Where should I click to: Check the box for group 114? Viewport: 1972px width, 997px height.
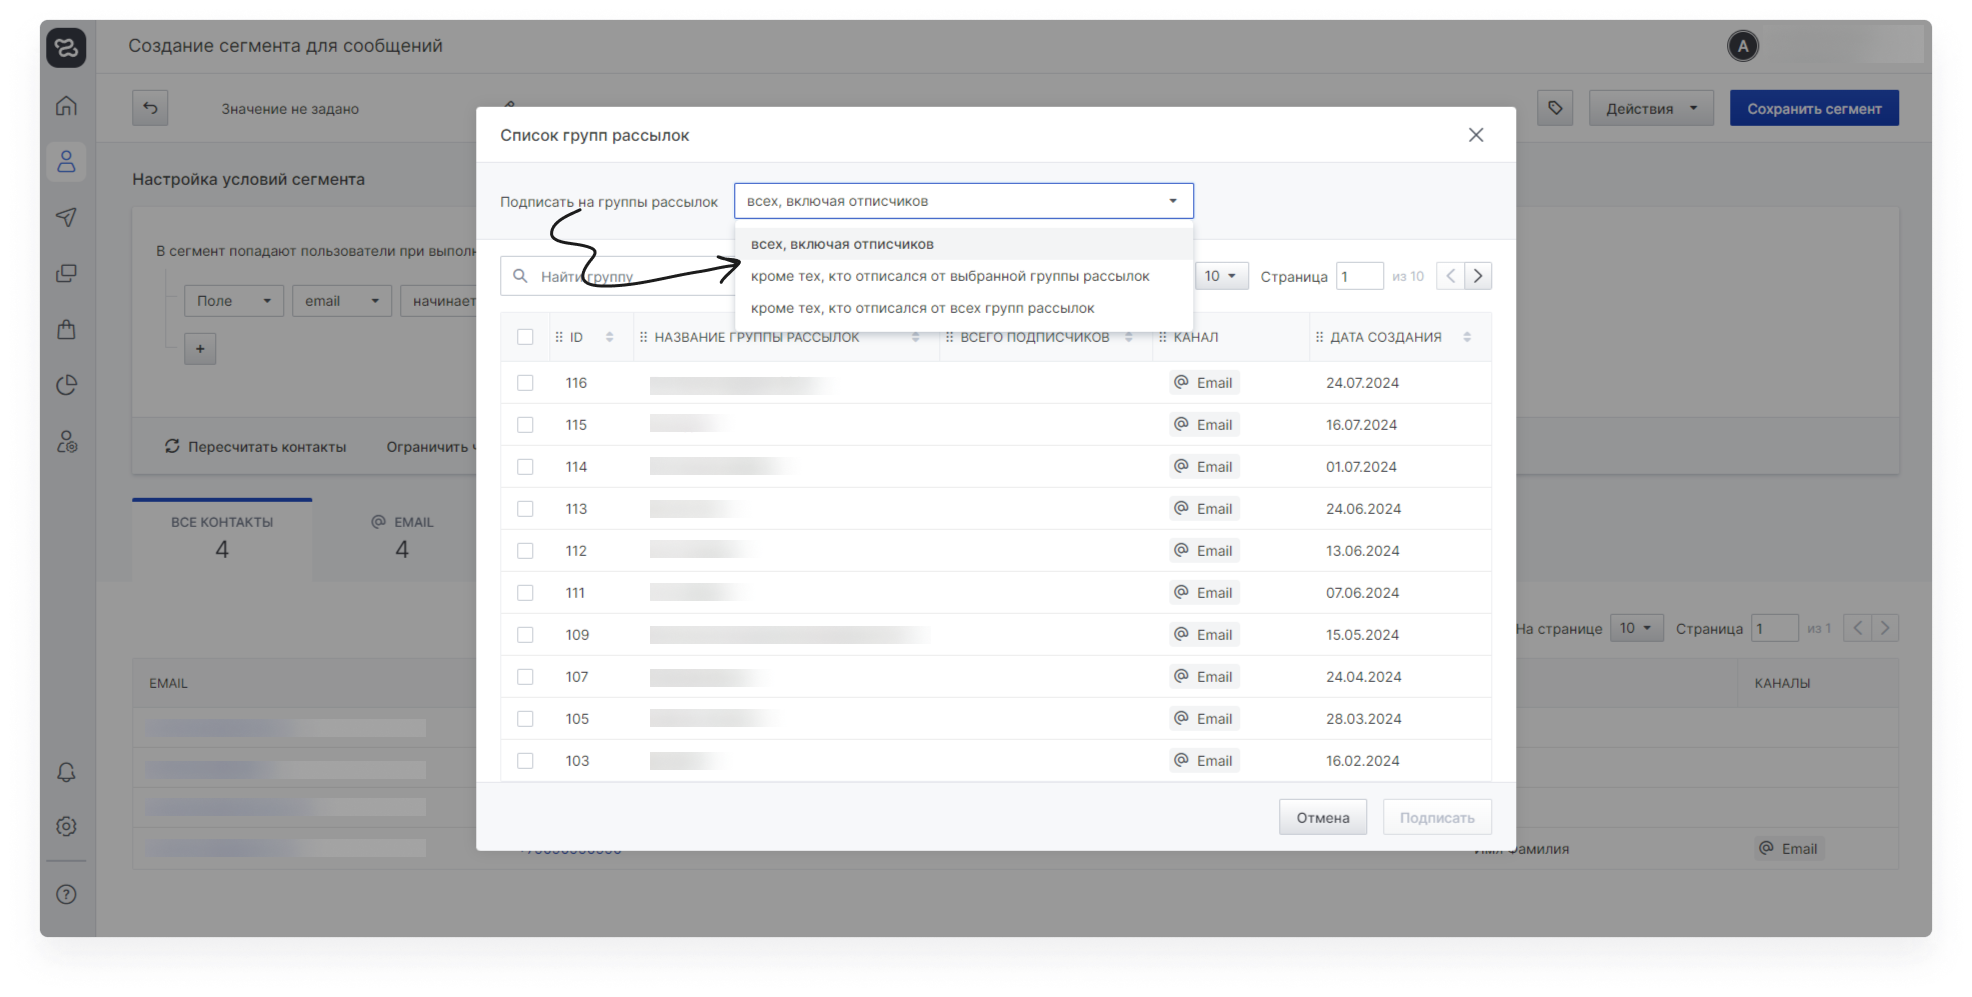pos(525,467)
